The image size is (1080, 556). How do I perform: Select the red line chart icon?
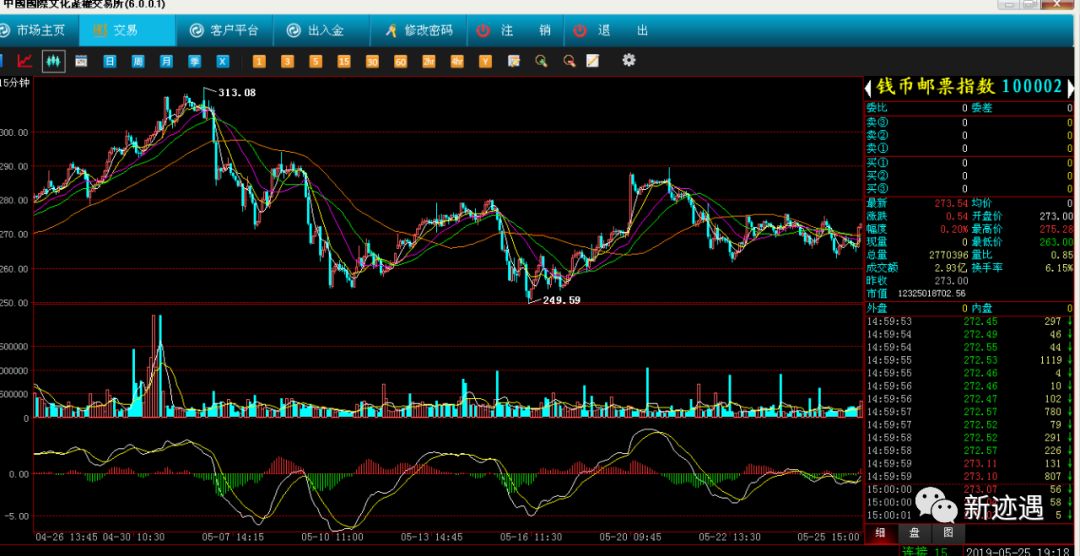click(x=25, y=61)
